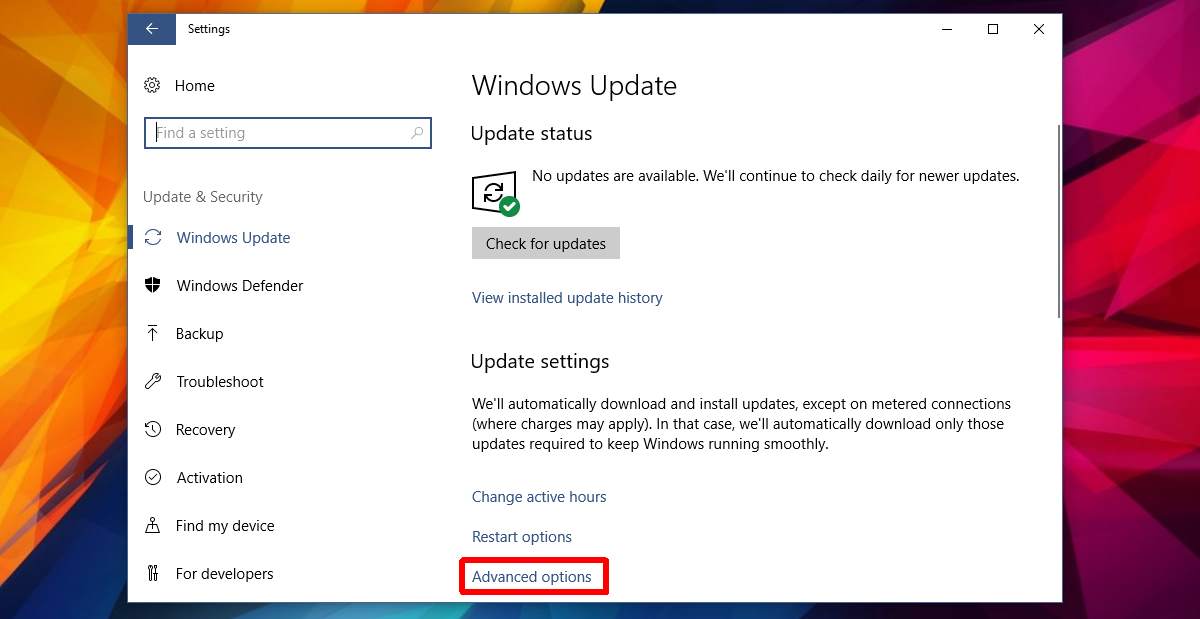Click the Windows Defender shield icon
Screen dimensions: 1200x619
[153, 286]
